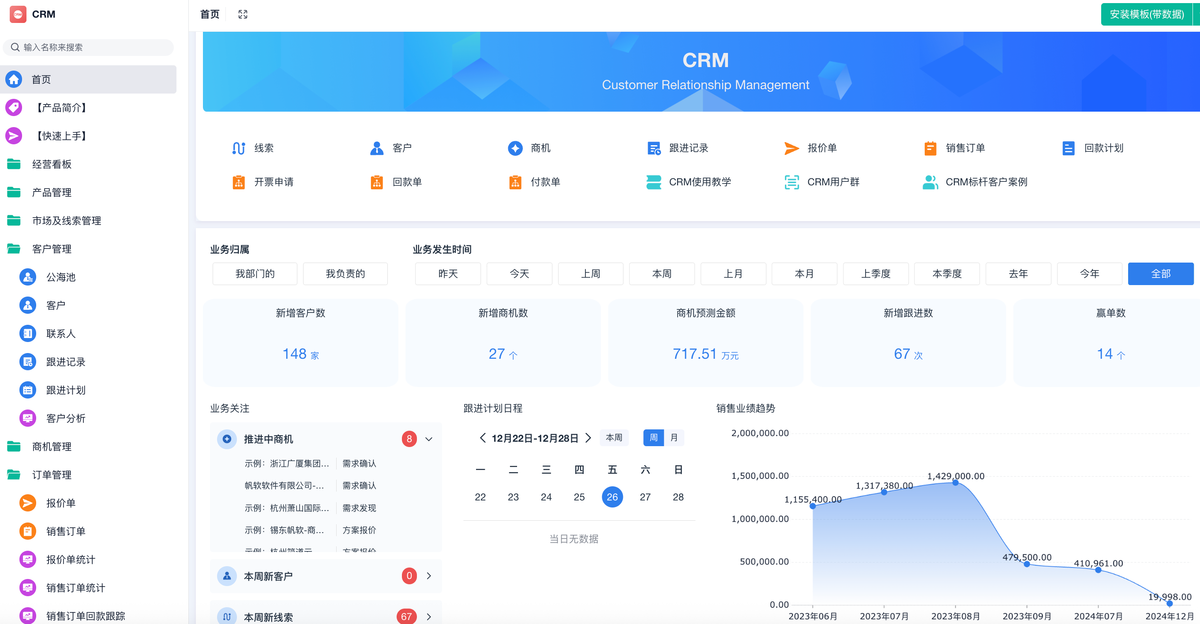Viewport: 1200px width, 624px height.
Task: Filter business time by 昨天
Action: click(x=448, y=274)
